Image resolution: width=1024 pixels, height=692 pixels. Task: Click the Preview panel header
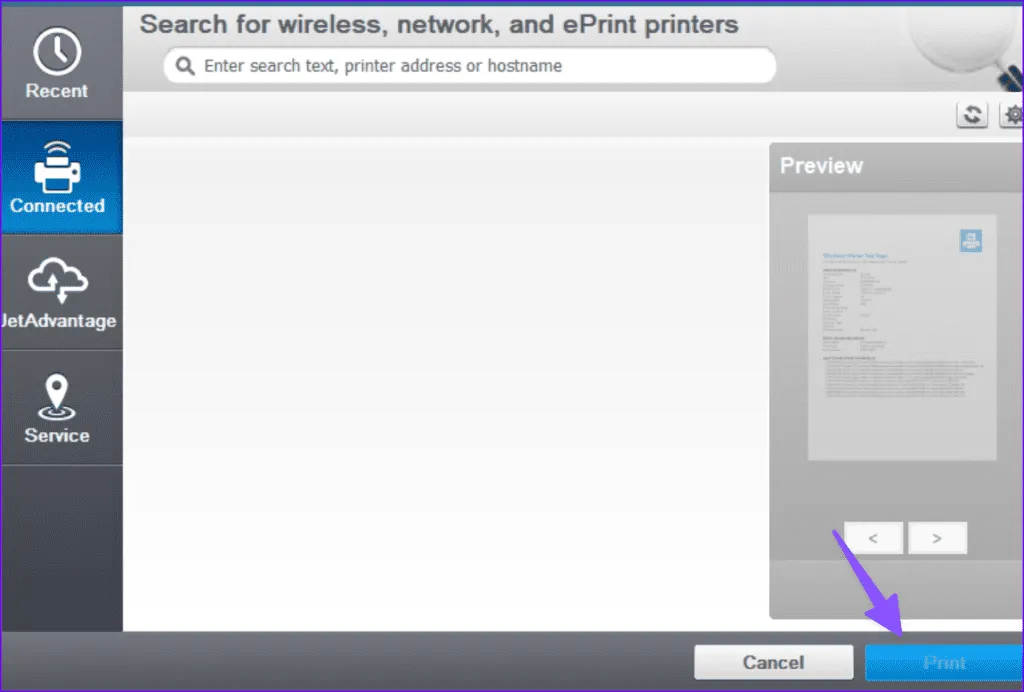(895, 166)
